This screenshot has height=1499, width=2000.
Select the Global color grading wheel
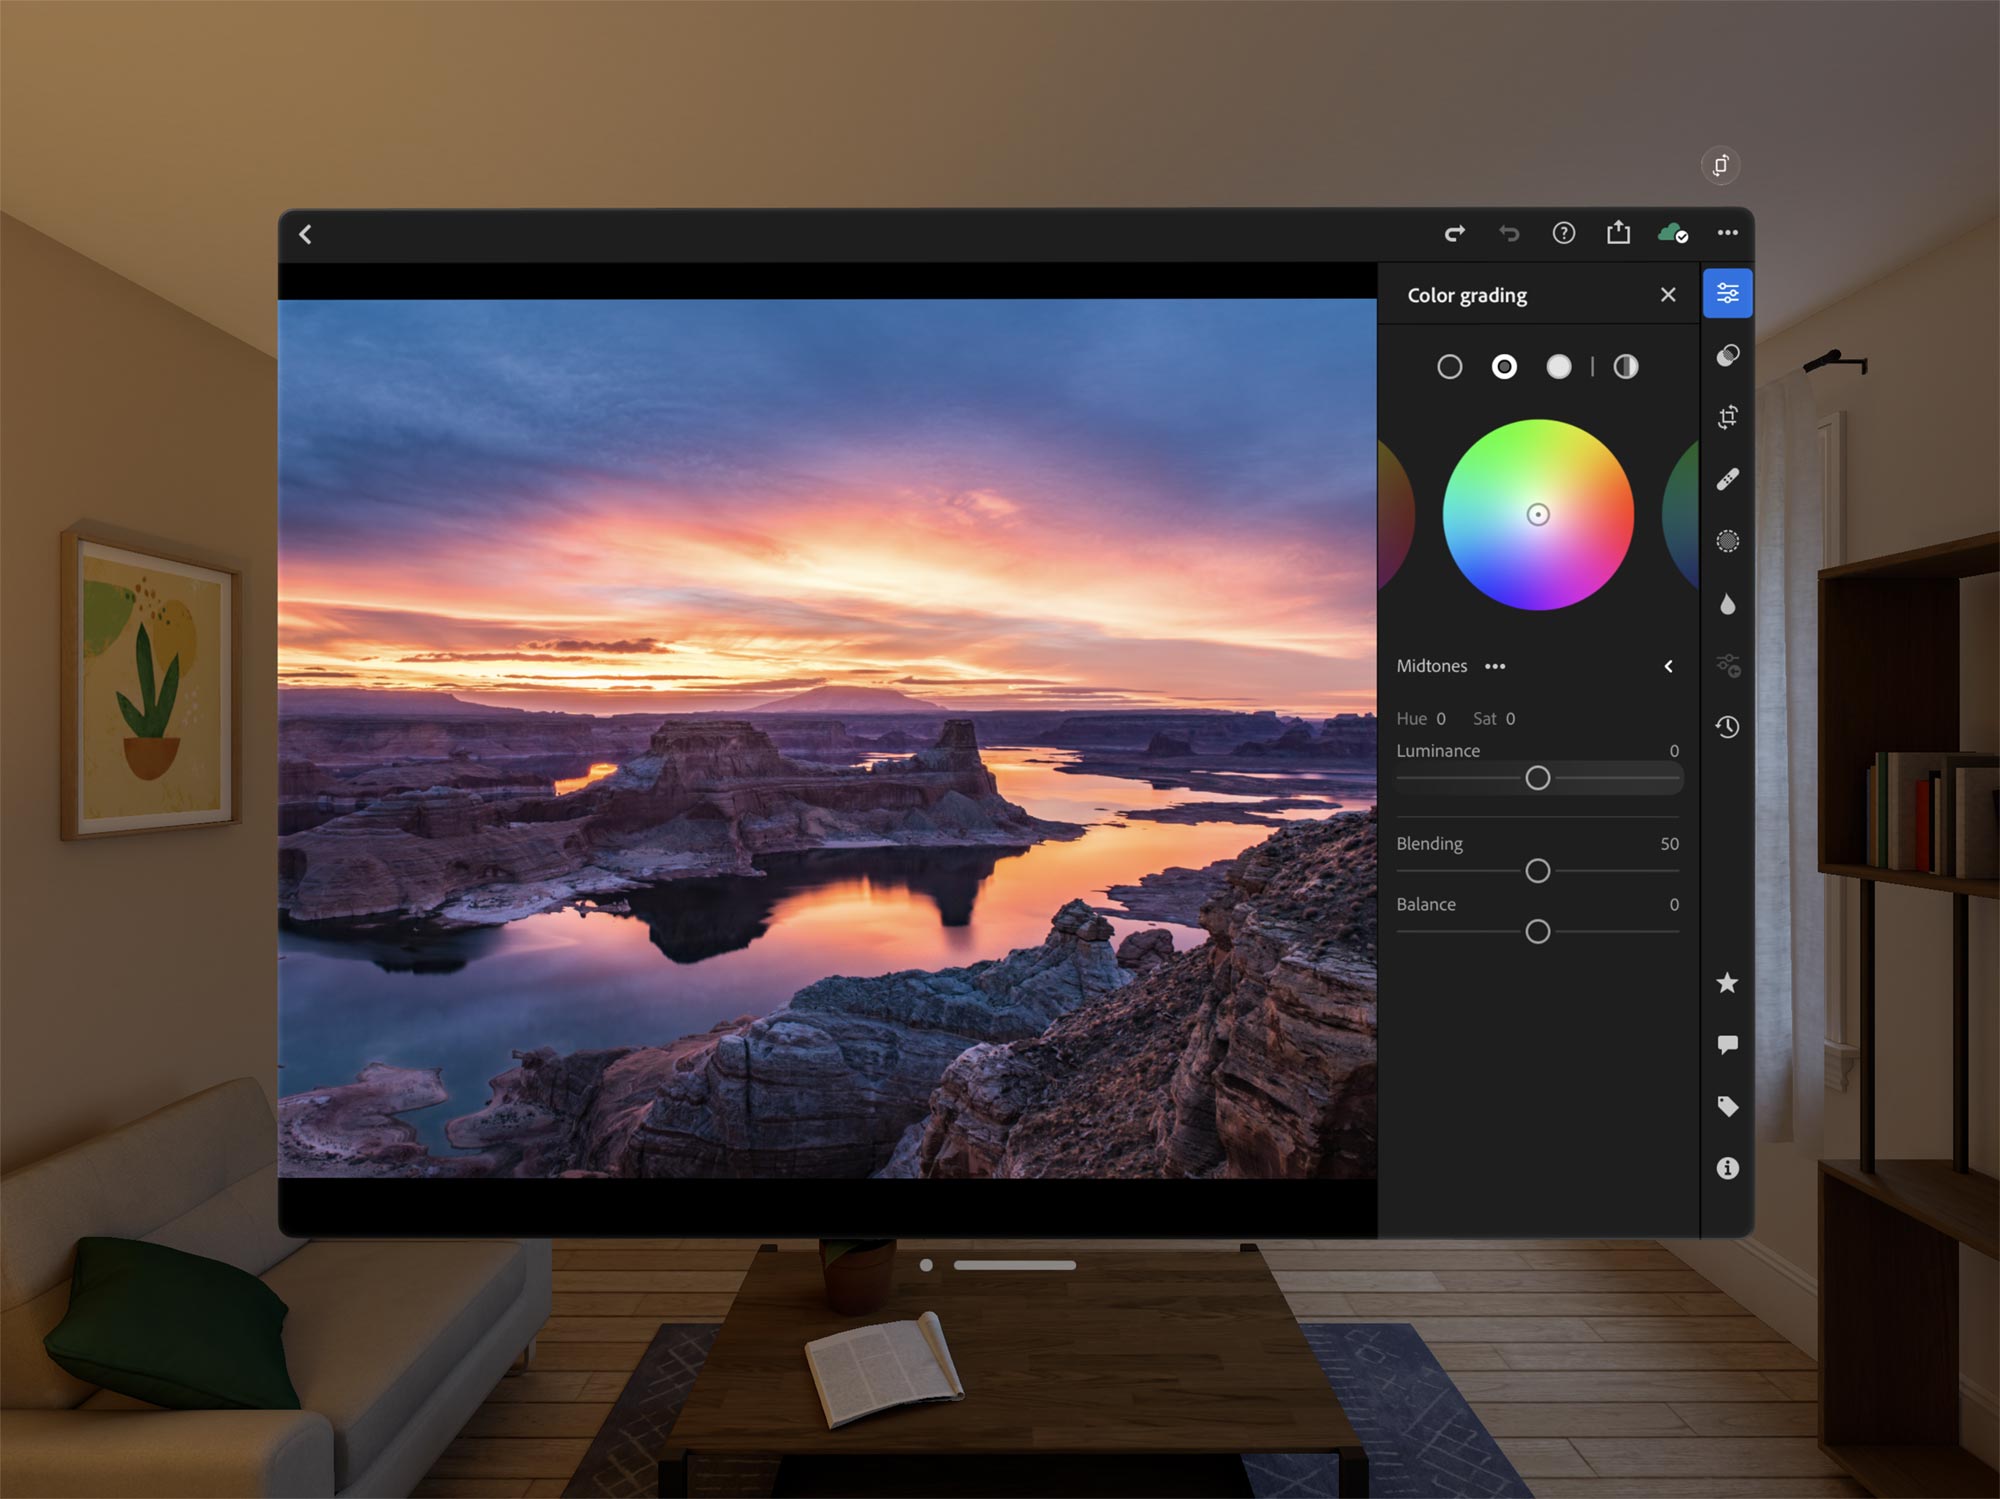1625,367
